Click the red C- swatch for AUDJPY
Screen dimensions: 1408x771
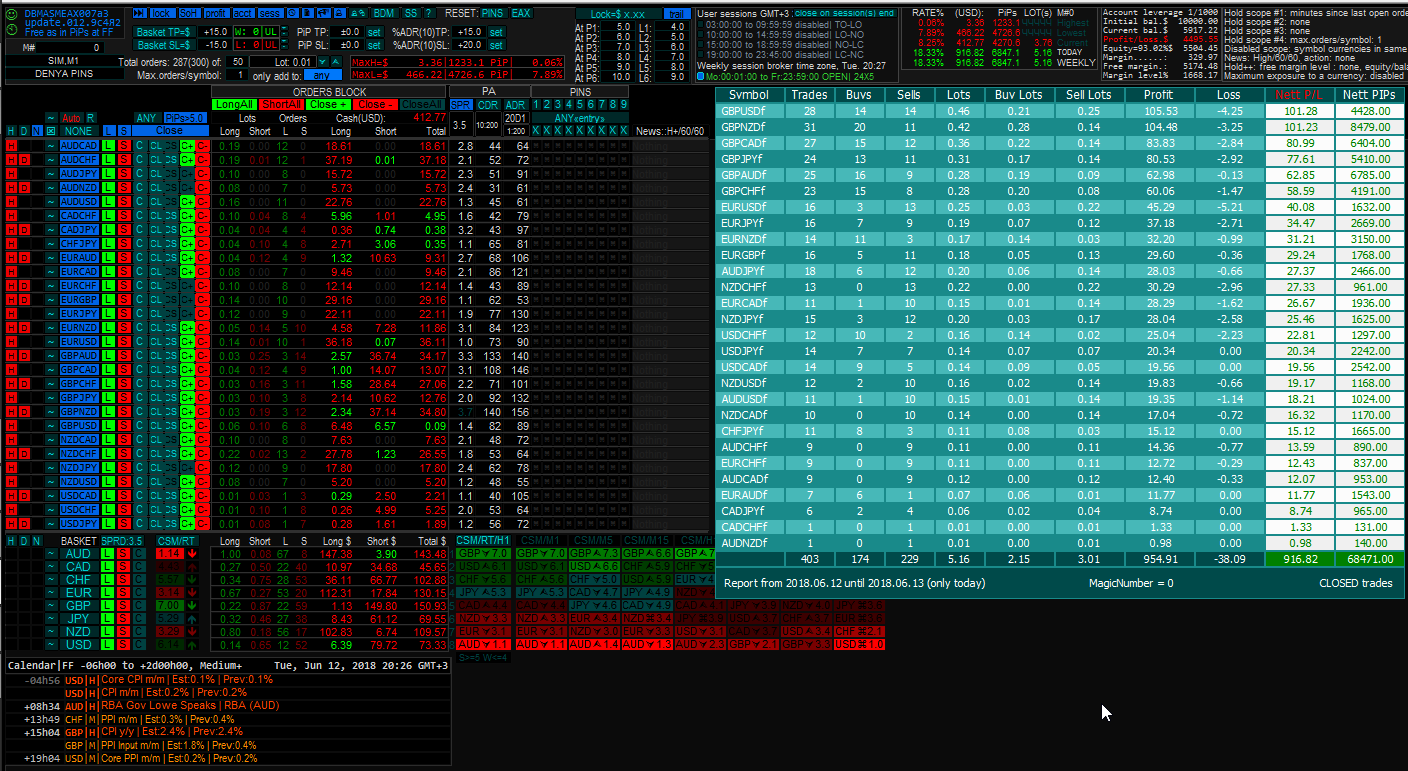(x=202, y=174)
